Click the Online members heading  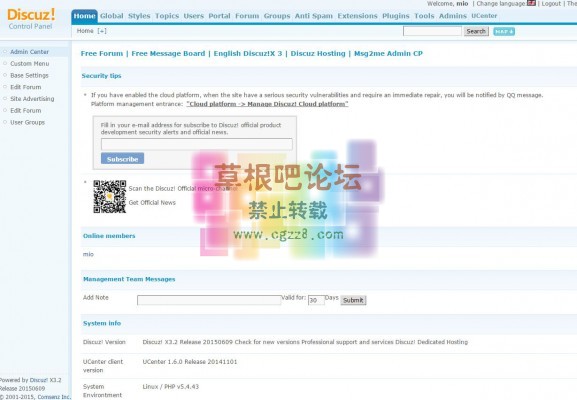[109, 236]
